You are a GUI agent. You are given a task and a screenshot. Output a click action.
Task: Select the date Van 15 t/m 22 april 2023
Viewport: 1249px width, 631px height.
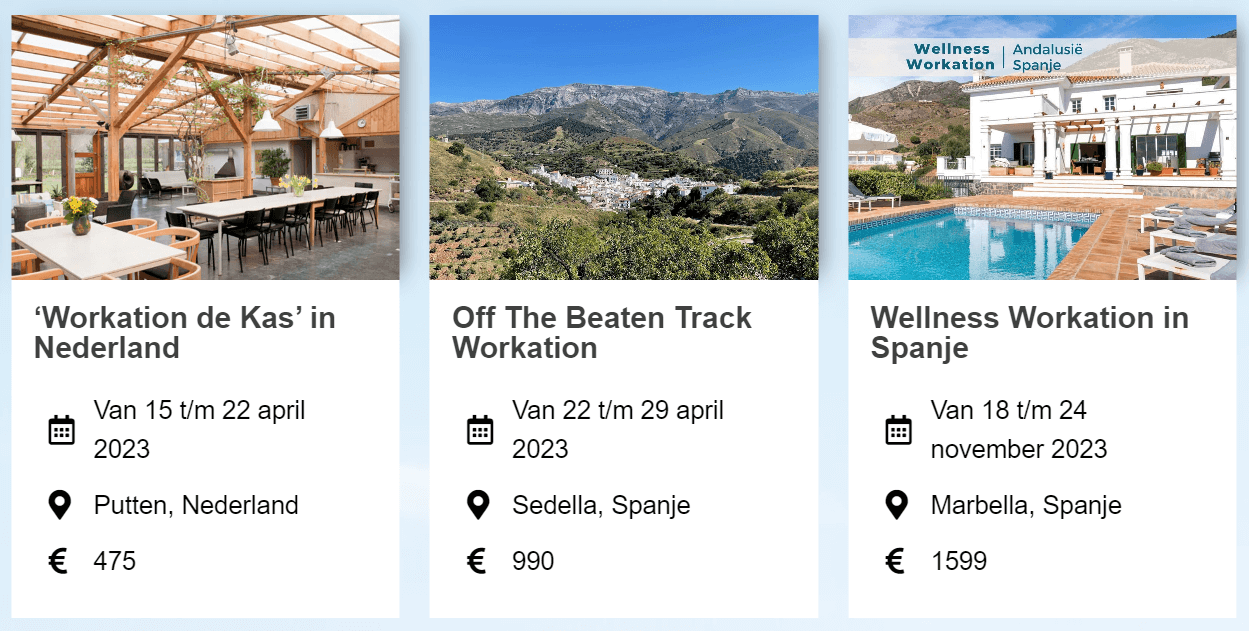200,429
